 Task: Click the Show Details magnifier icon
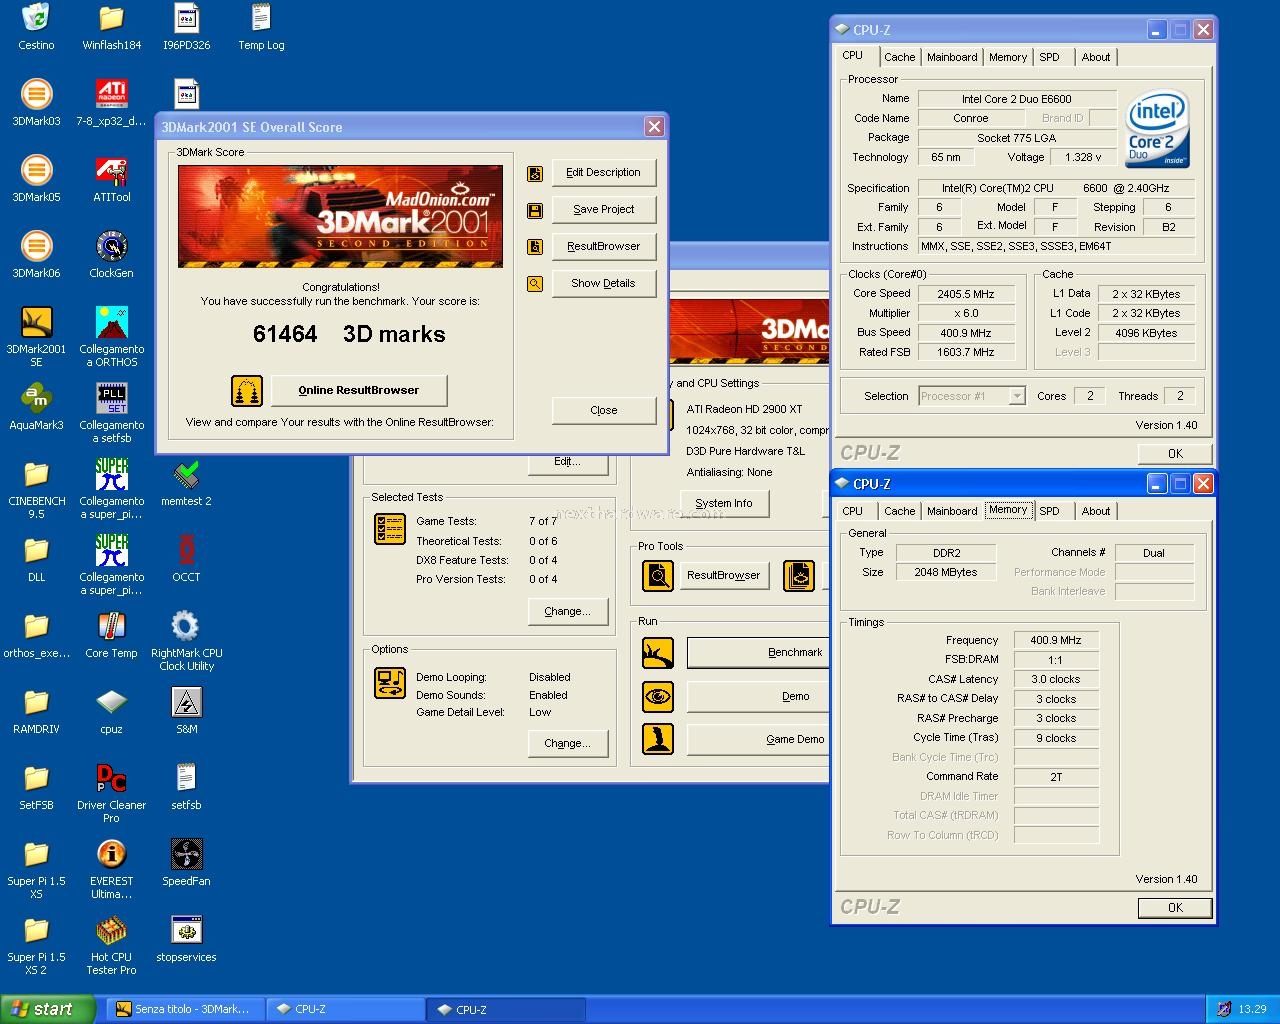point(535,284)
